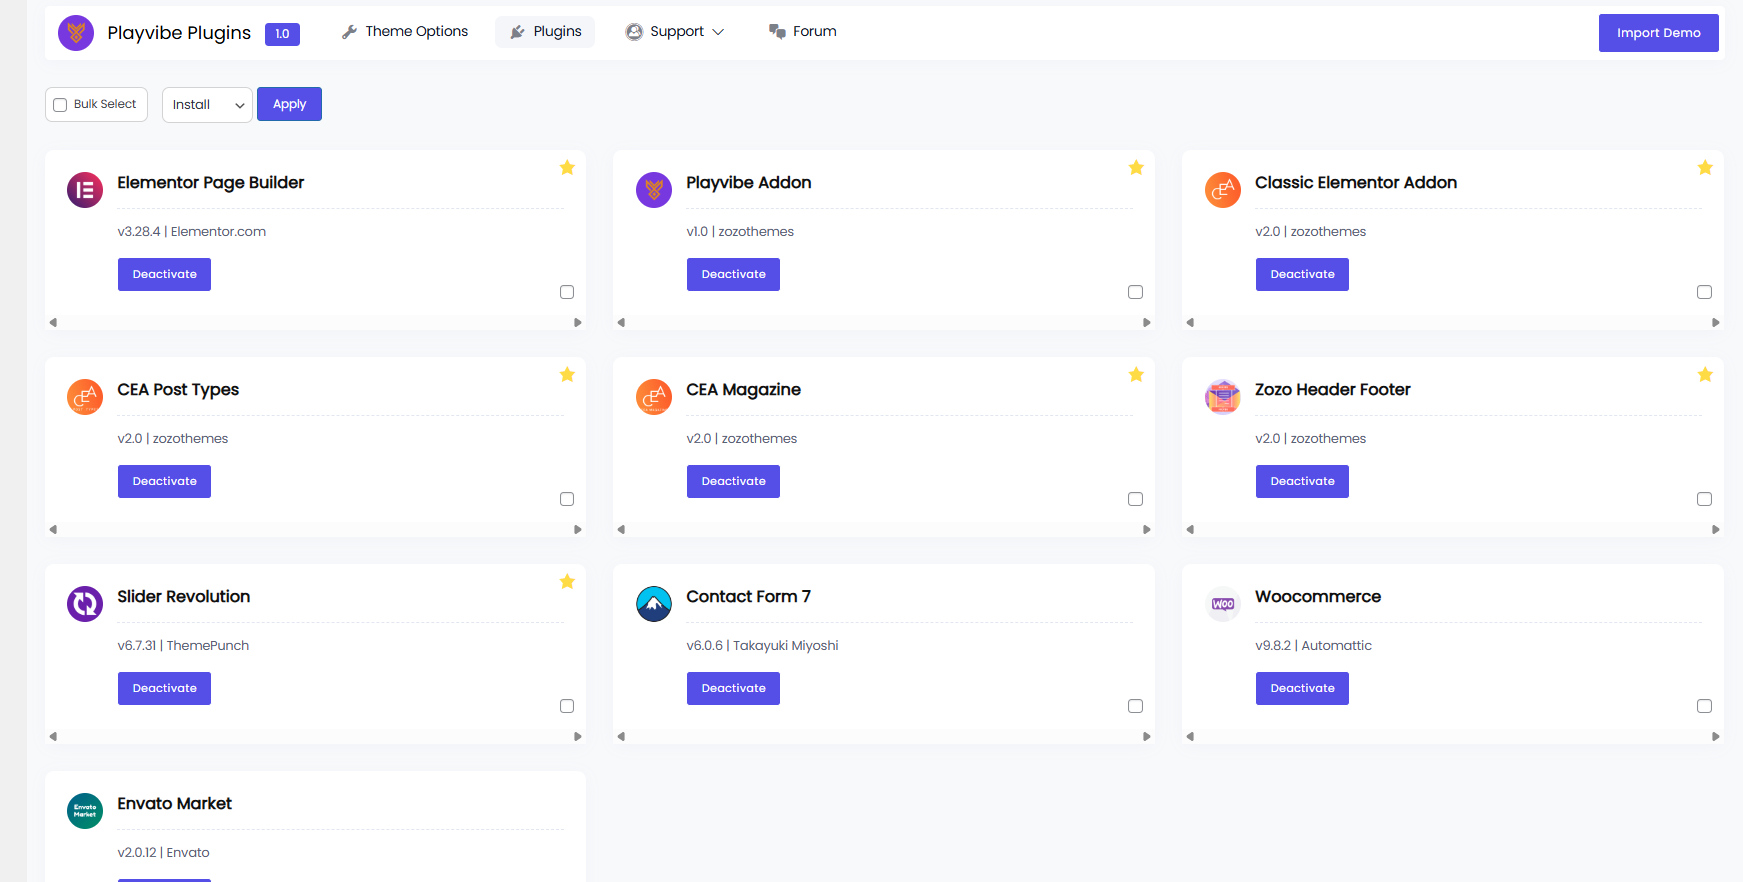Click the star on the CEA Magazine card
The width and height of the screenshot is (1743, 882).
pos(1136,375)
